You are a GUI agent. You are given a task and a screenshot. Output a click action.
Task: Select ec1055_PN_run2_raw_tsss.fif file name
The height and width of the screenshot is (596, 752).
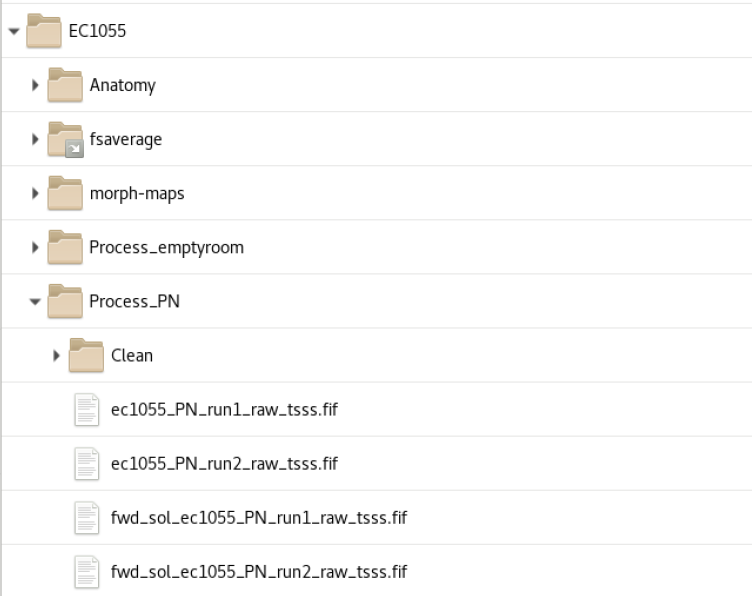224,463
